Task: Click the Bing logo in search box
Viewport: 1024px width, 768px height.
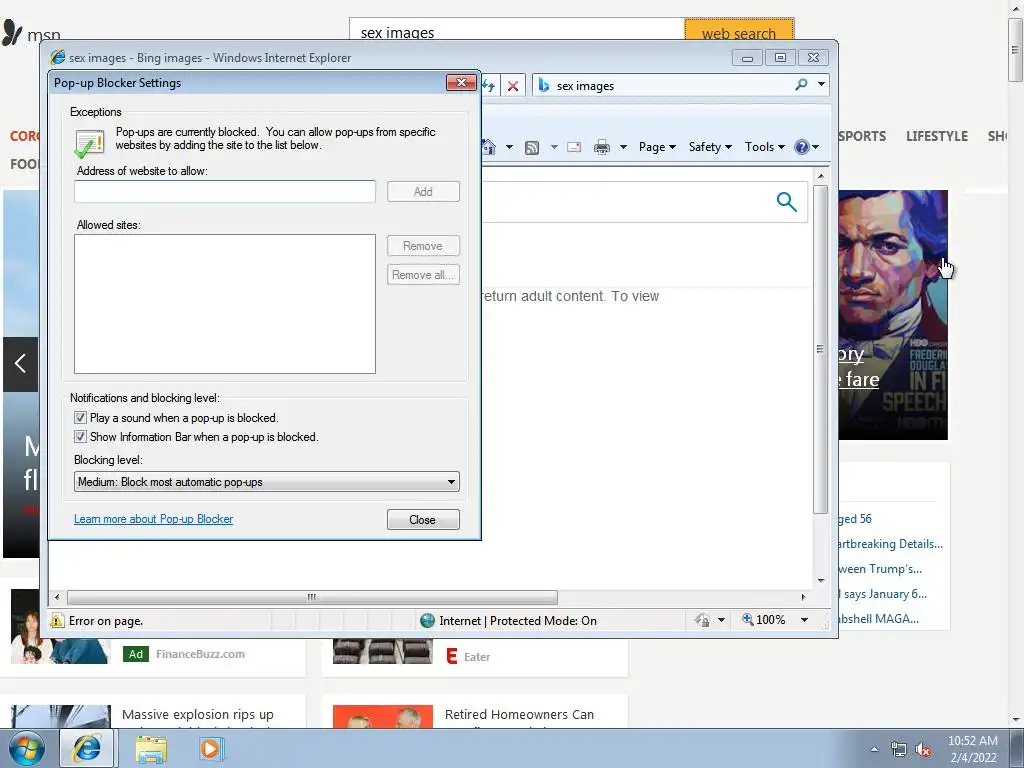Action: coord(543,85)
